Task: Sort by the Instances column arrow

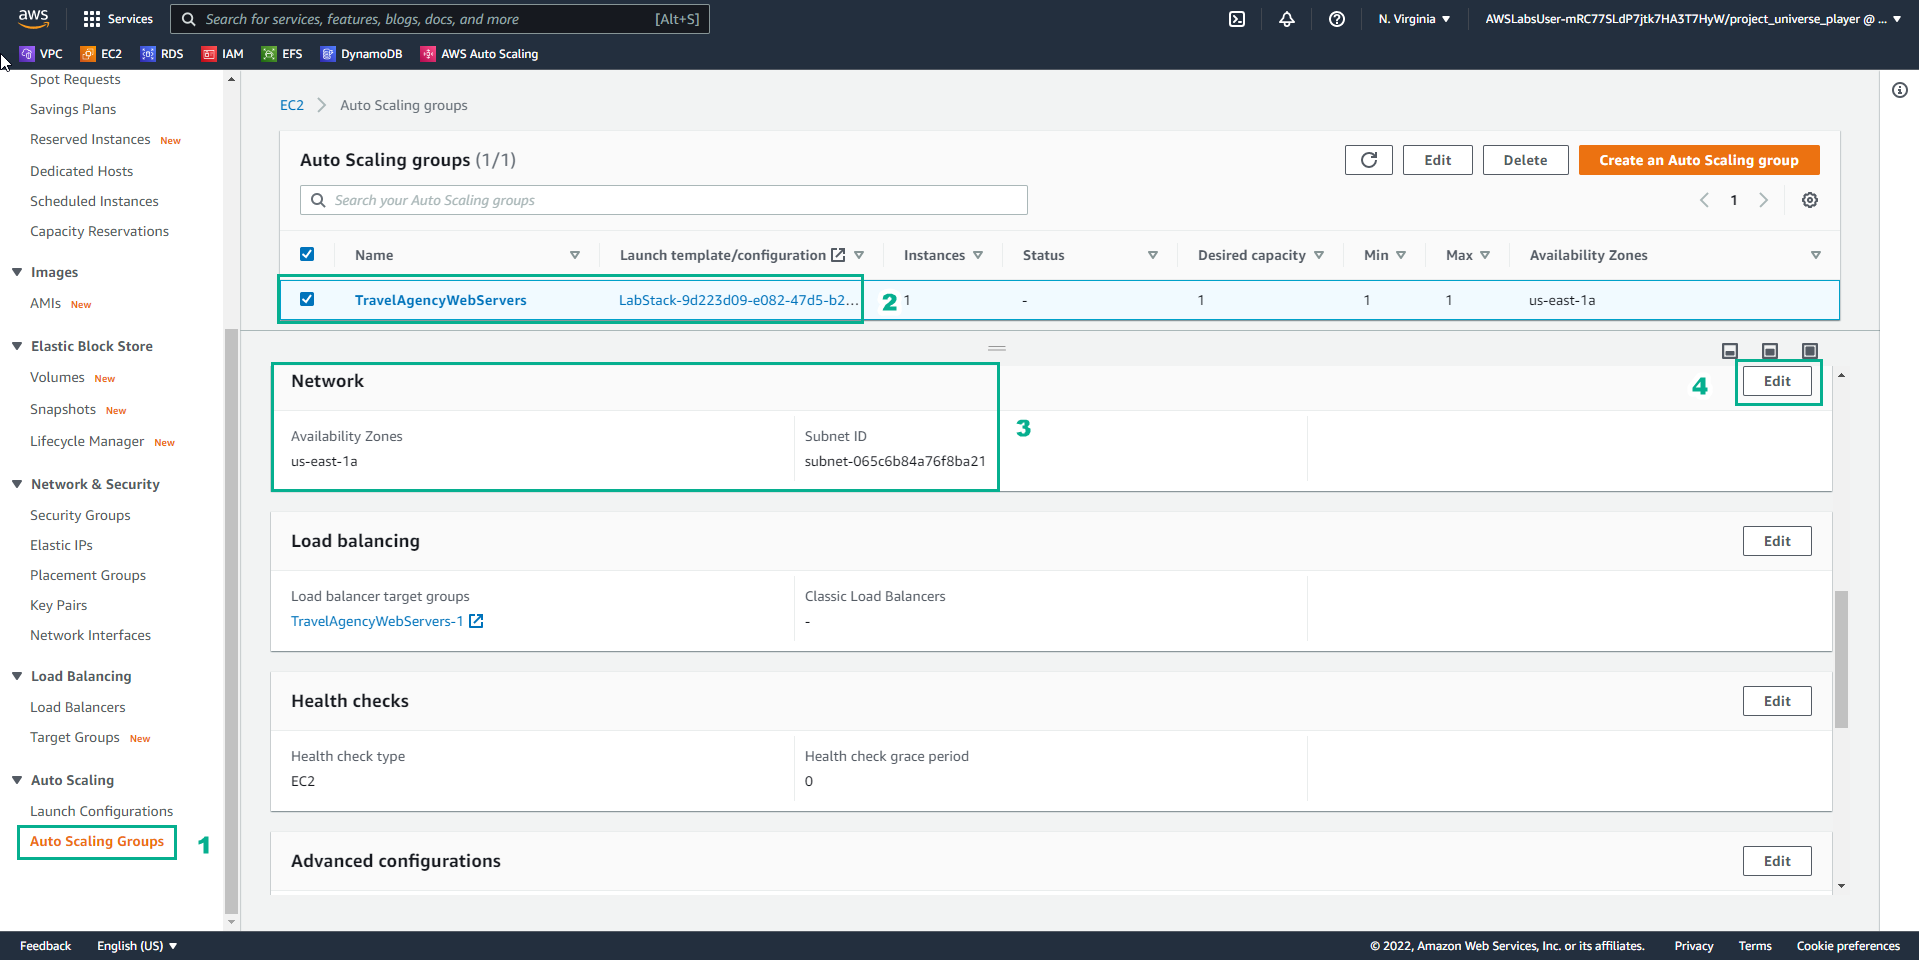Action: click(x=978, y=255)
